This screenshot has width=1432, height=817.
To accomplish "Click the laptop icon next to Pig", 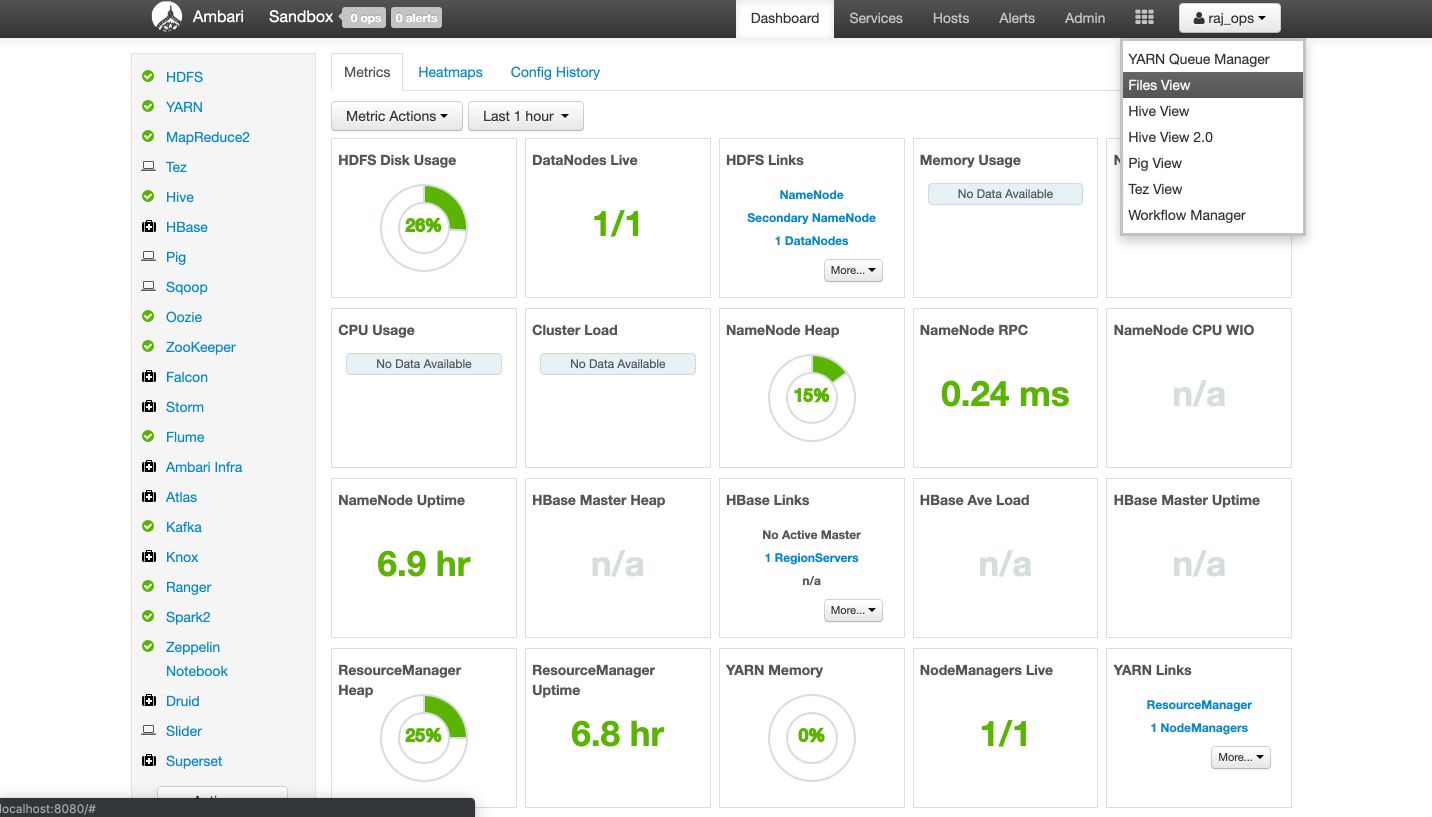I will pos(148,256).
